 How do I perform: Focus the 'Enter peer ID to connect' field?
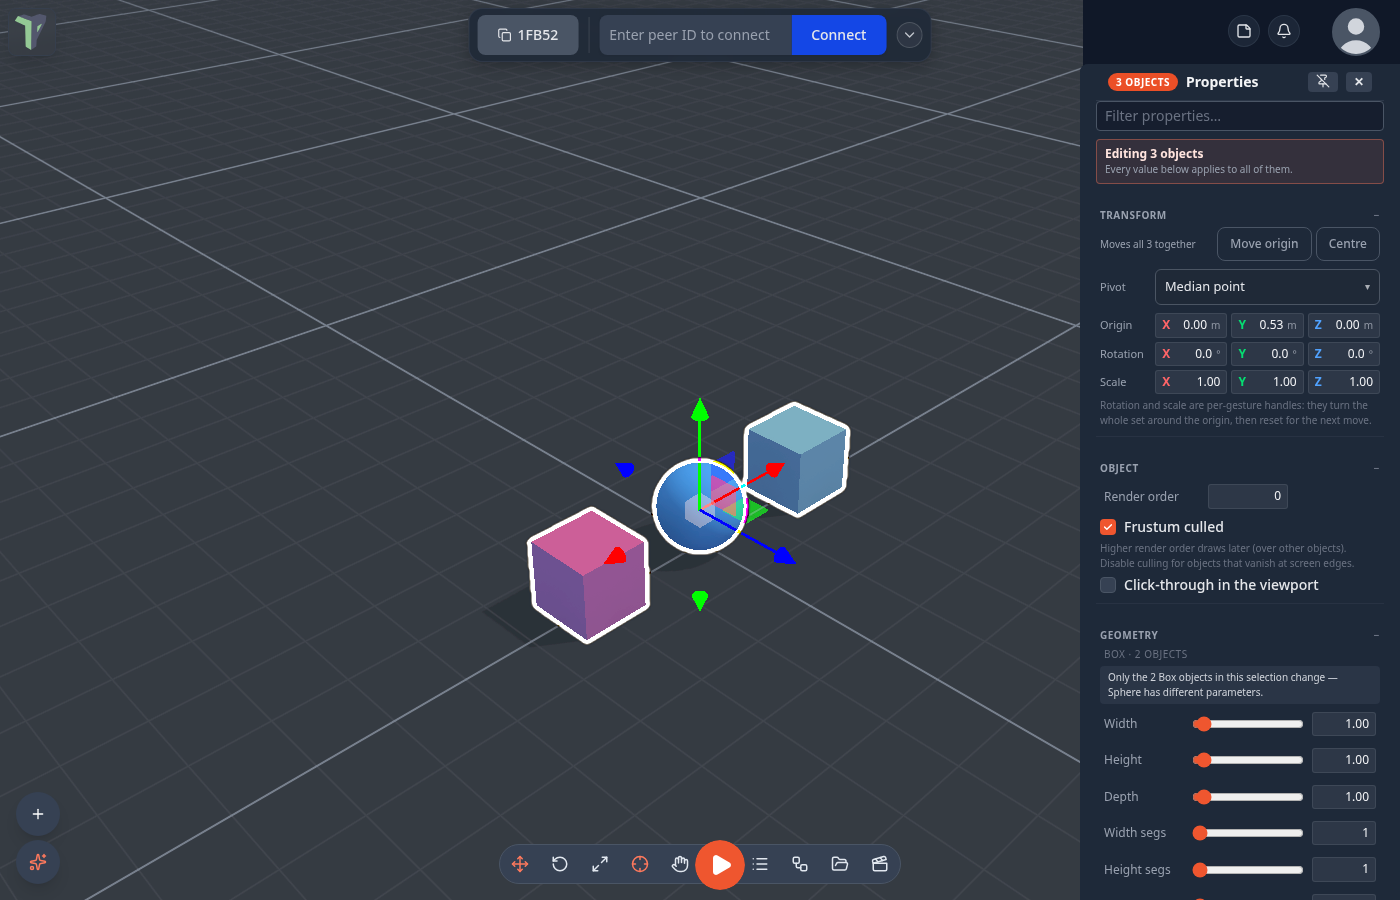point(696,35)
